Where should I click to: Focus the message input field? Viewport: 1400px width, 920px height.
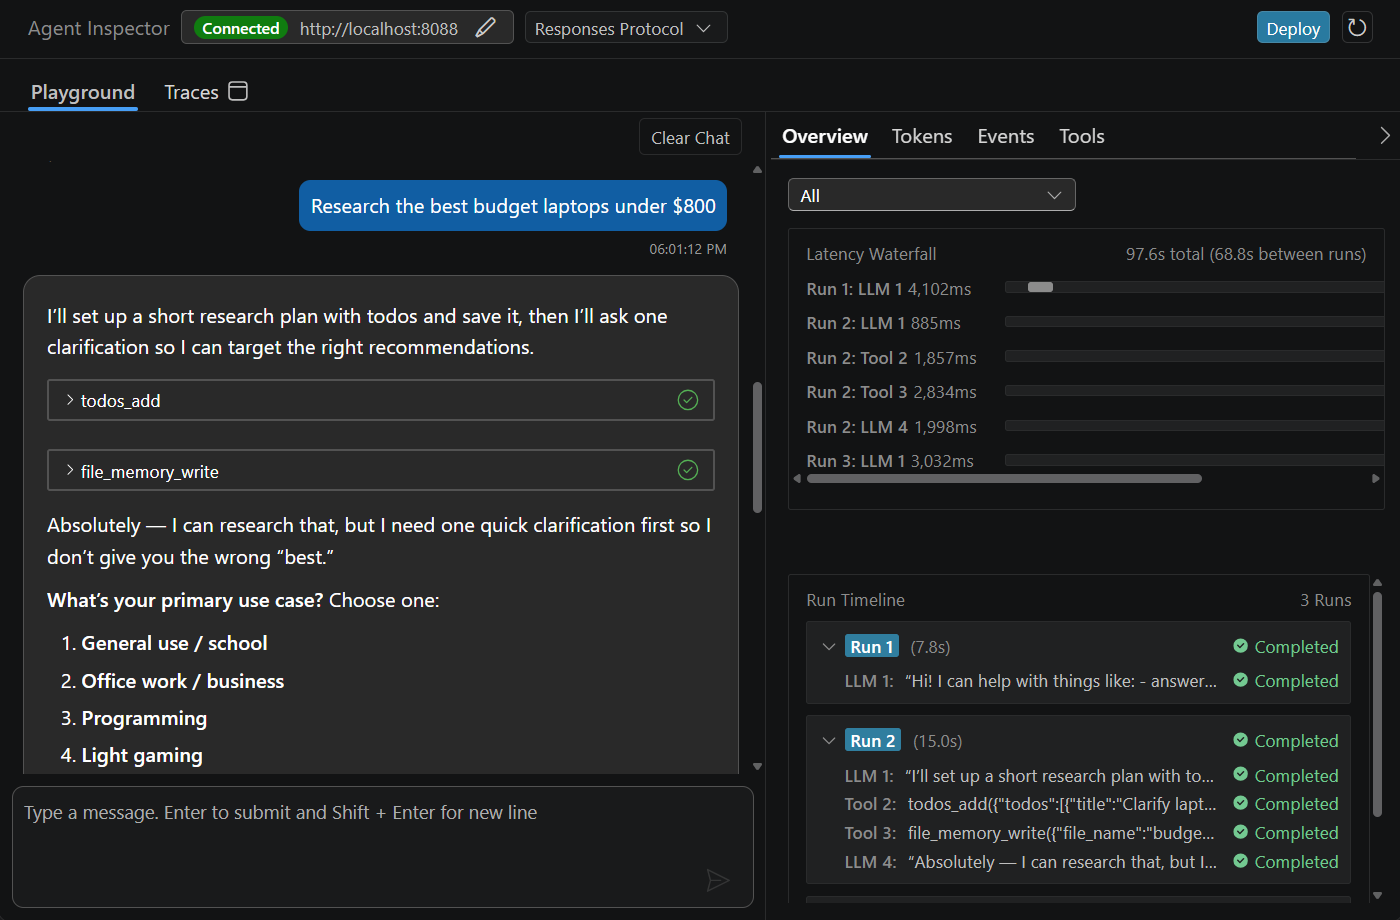pyautogui.click(x=382, y=846)
